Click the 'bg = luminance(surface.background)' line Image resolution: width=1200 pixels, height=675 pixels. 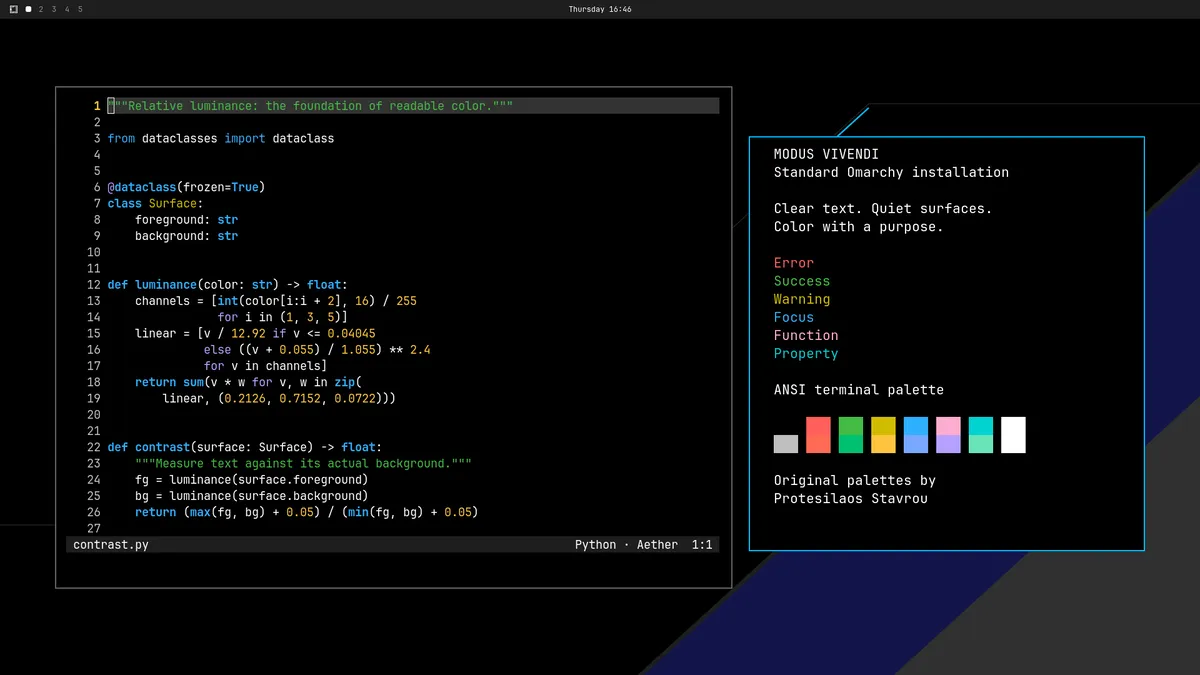point(251,496)
